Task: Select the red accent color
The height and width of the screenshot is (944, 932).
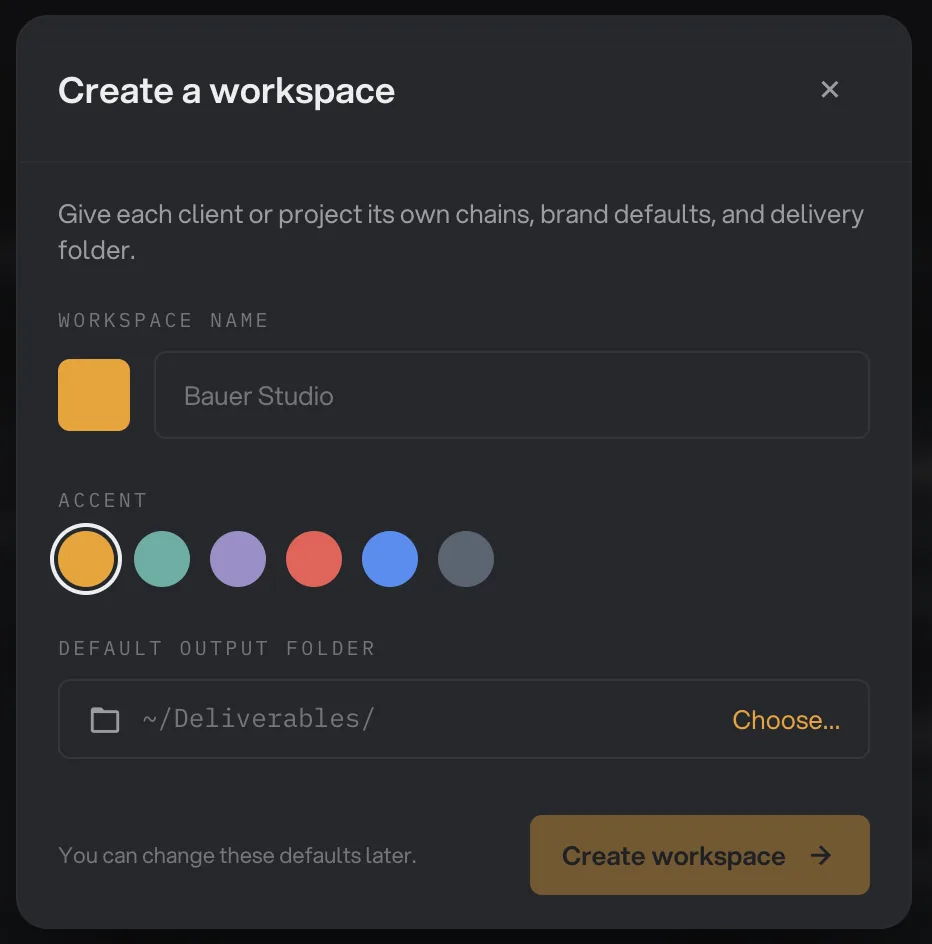Action: tap(314, 559)
